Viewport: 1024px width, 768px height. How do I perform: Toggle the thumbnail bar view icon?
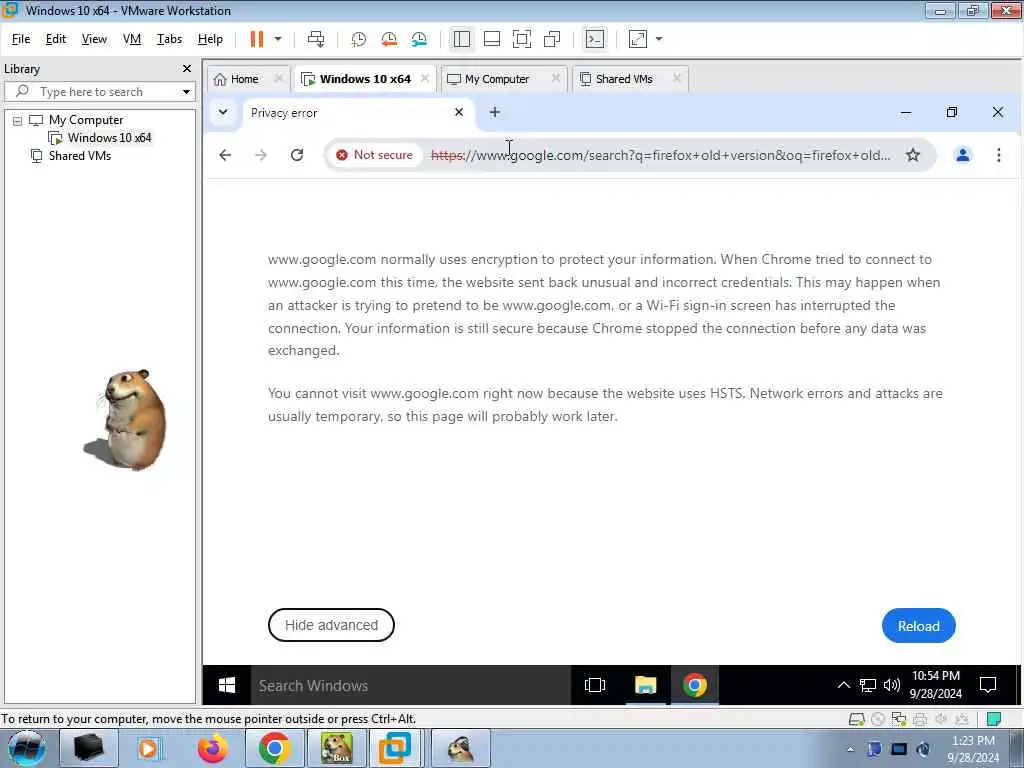492,39
